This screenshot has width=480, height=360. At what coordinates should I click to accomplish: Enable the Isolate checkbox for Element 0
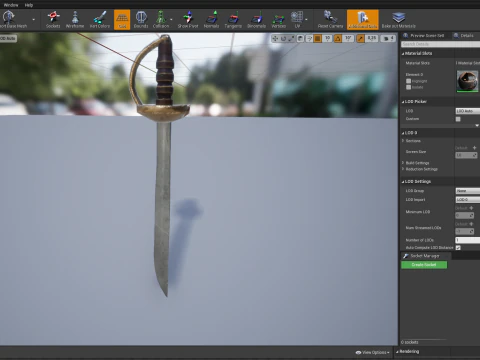(x=408, y=87)
